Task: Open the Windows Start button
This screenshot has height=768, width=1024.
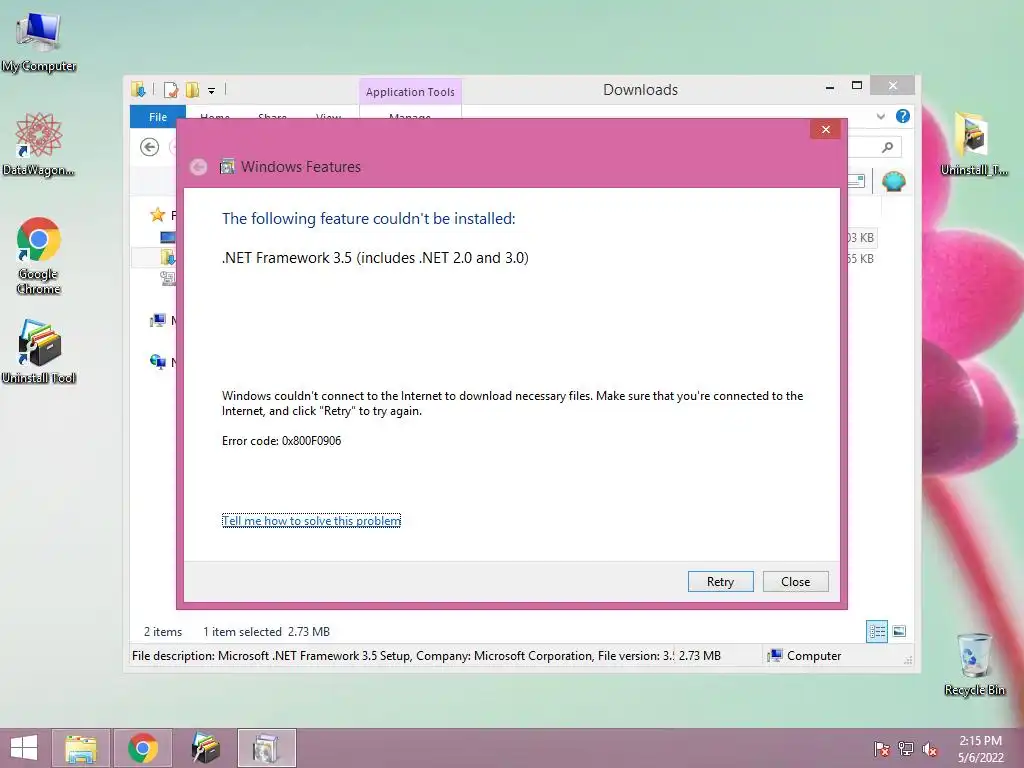Action: 24,748
